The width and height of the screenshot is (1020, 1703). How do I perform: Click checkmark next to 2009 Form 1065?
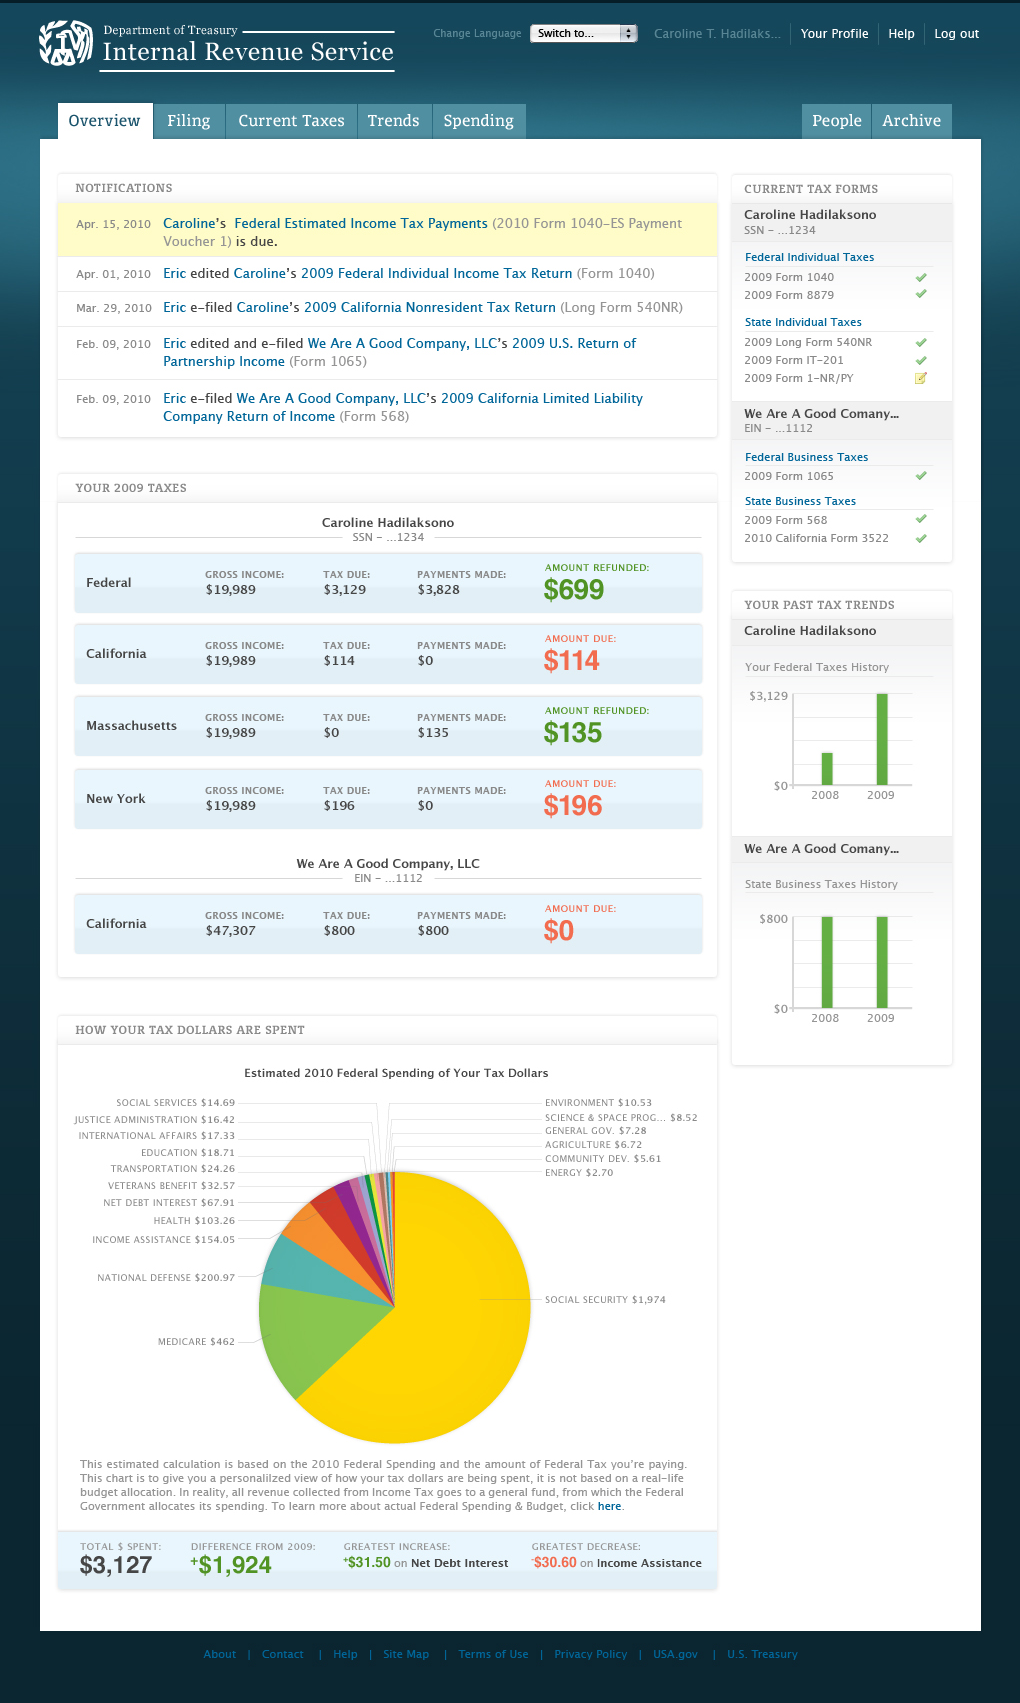pos(921,476)
